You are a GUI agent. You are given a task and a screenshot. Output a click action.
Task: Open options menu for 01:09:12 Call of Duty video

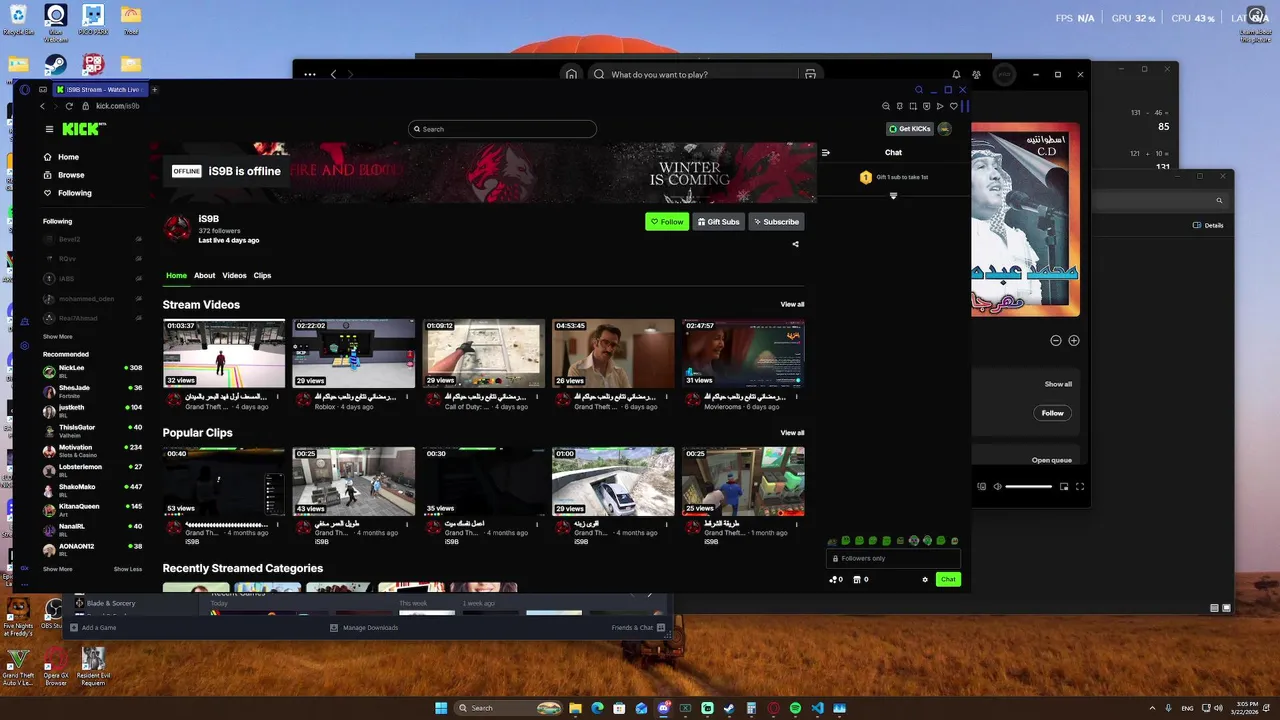point(537,396)
